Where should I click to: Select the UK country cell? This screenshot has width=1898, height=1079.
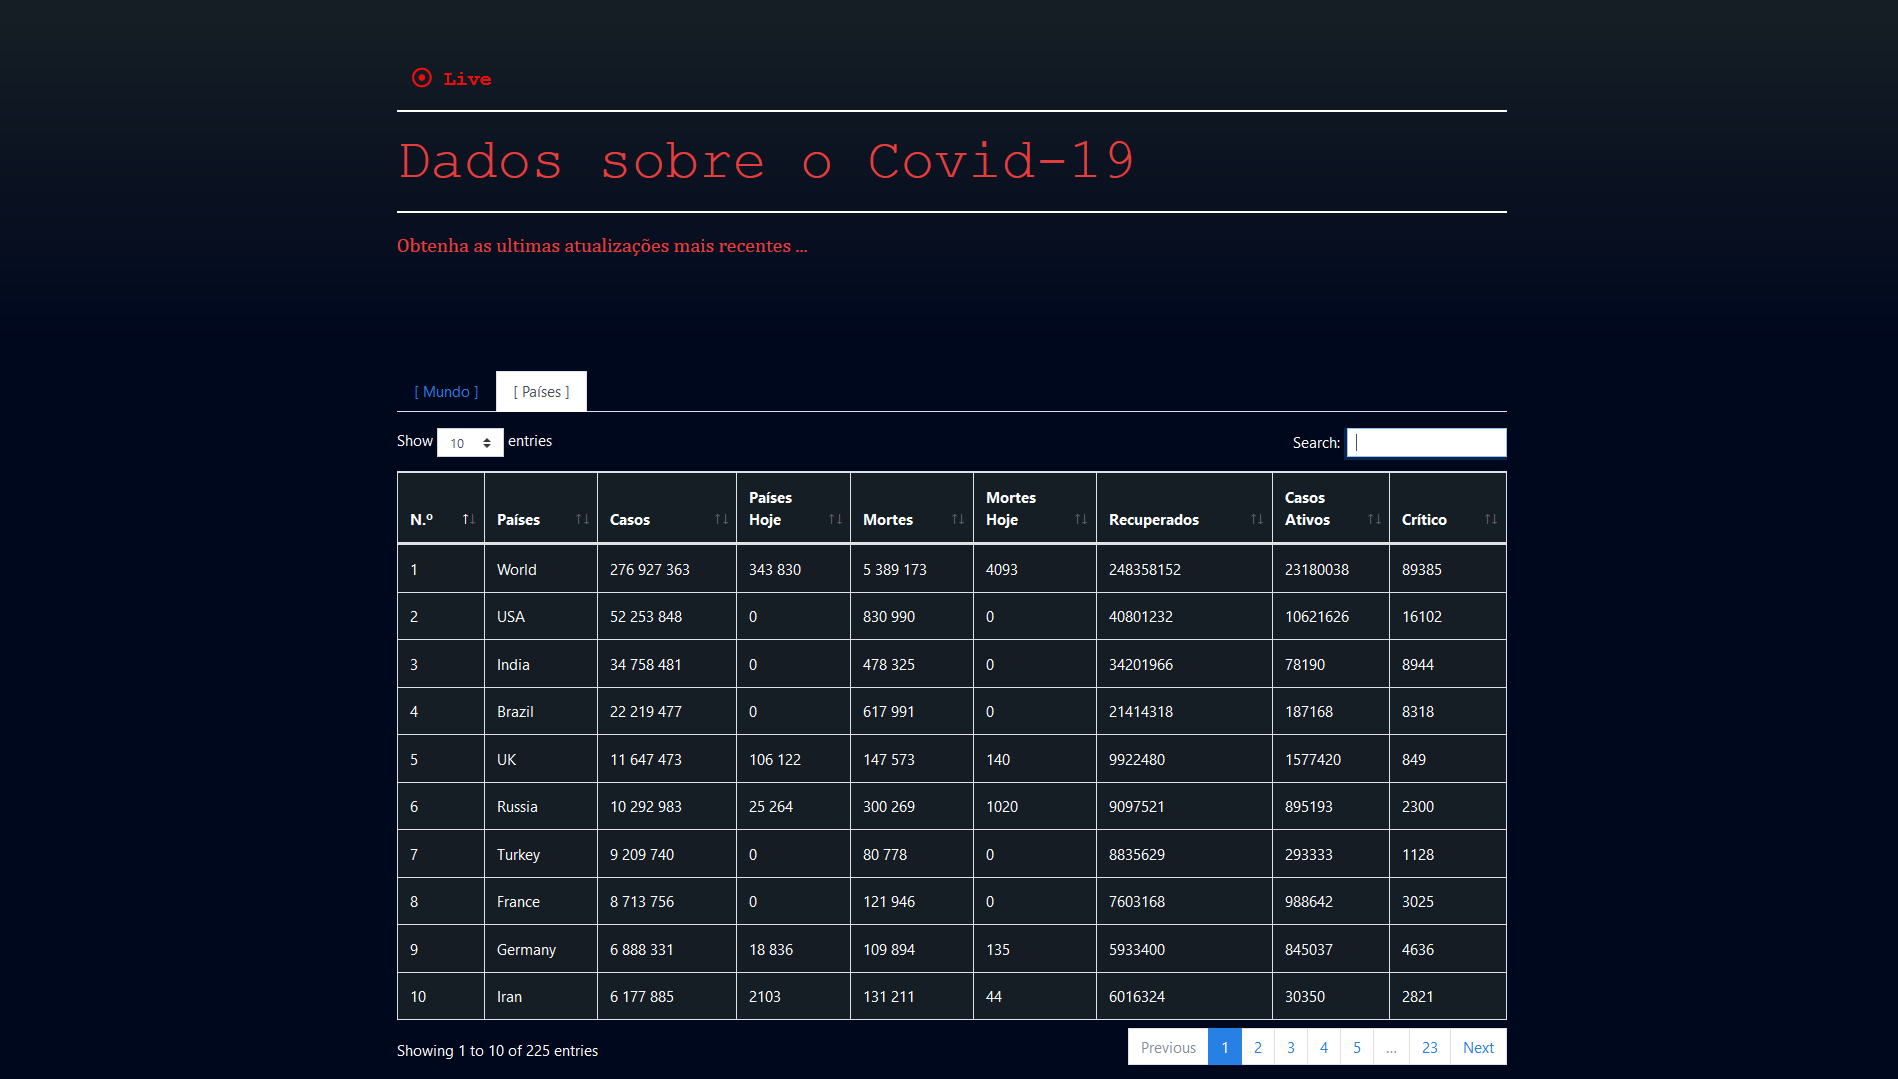pyautogui.click(x=541, y=759)
